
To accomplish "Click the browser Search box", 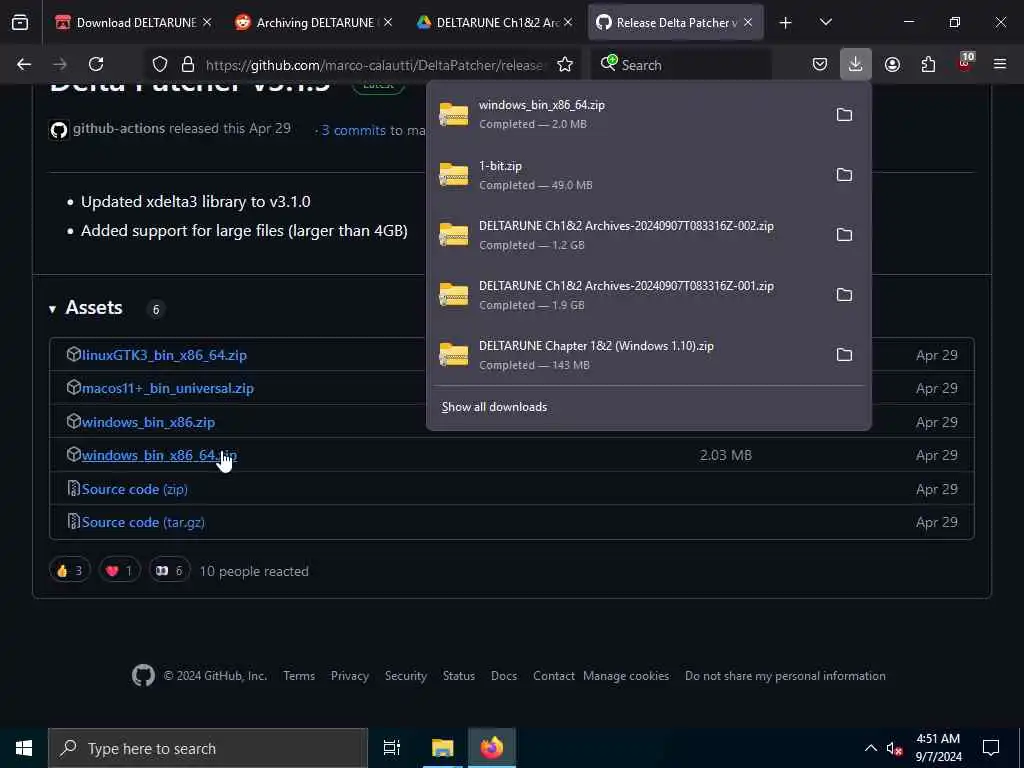I will [682, 65].
